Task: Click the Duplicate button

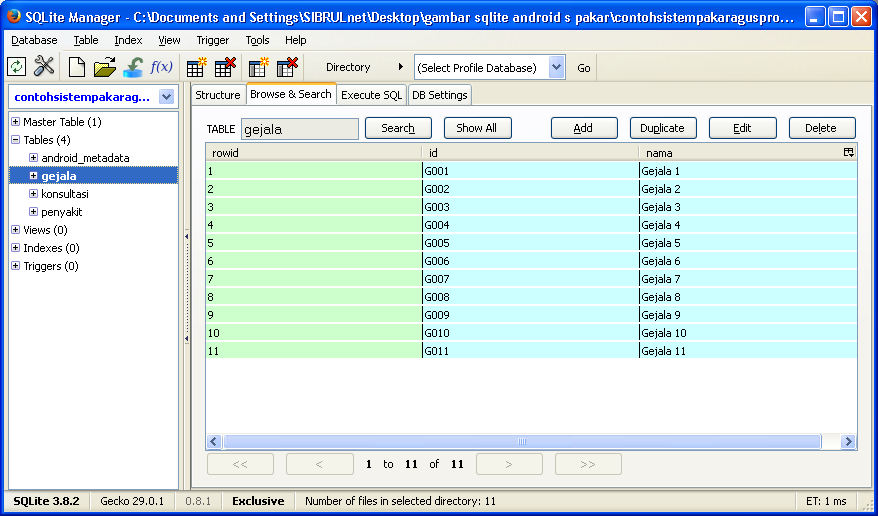Action: (x=663, y=128)
